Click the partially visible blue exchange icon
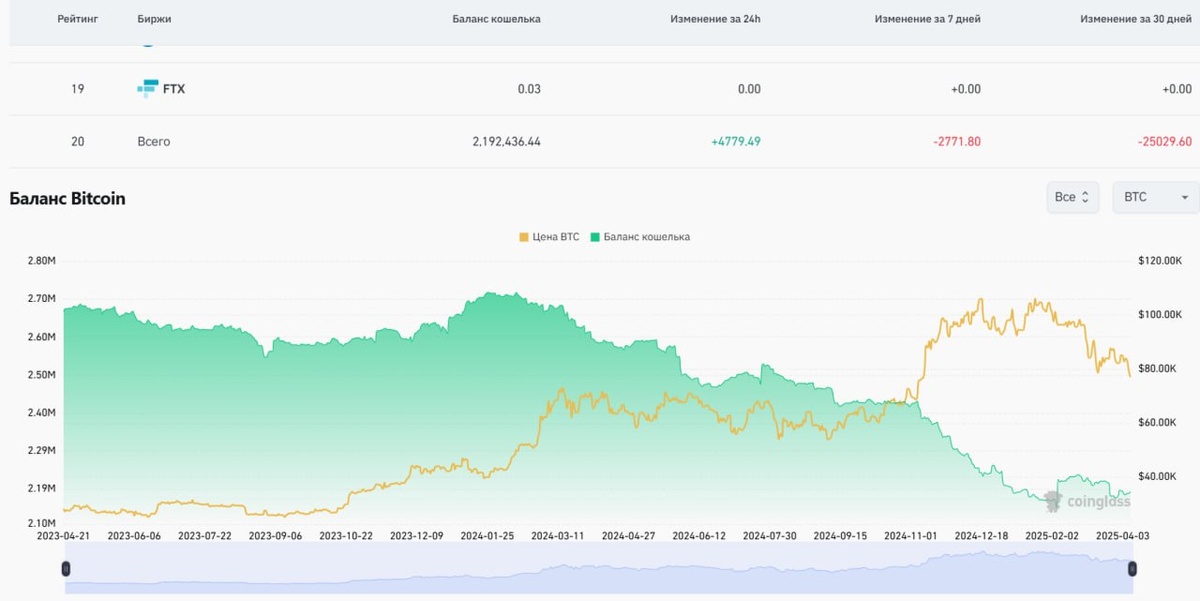 [x=148, y=45]
